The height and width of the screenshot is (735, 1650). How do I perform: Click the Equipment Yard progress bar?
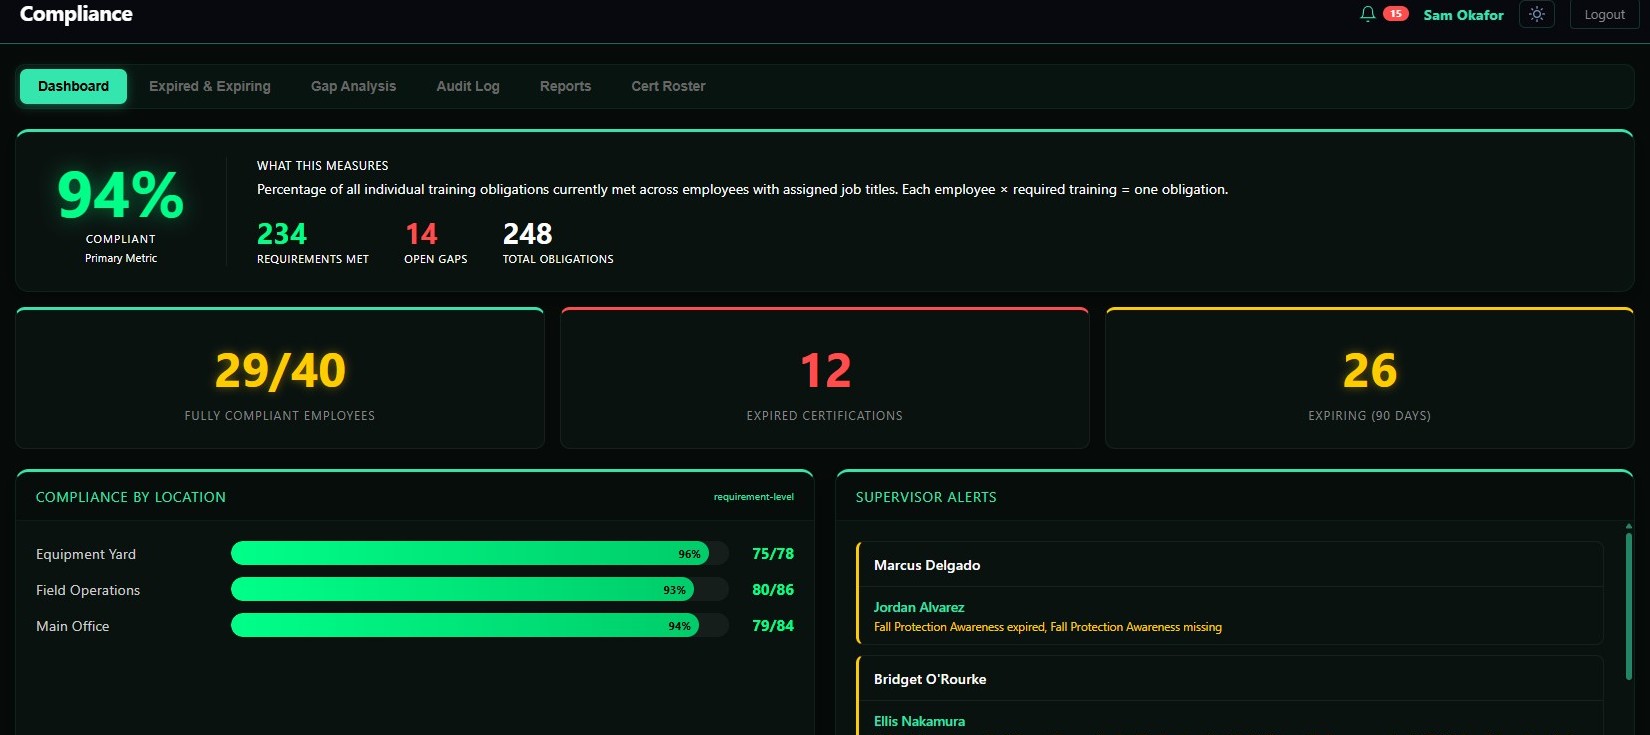coord(480,553)
